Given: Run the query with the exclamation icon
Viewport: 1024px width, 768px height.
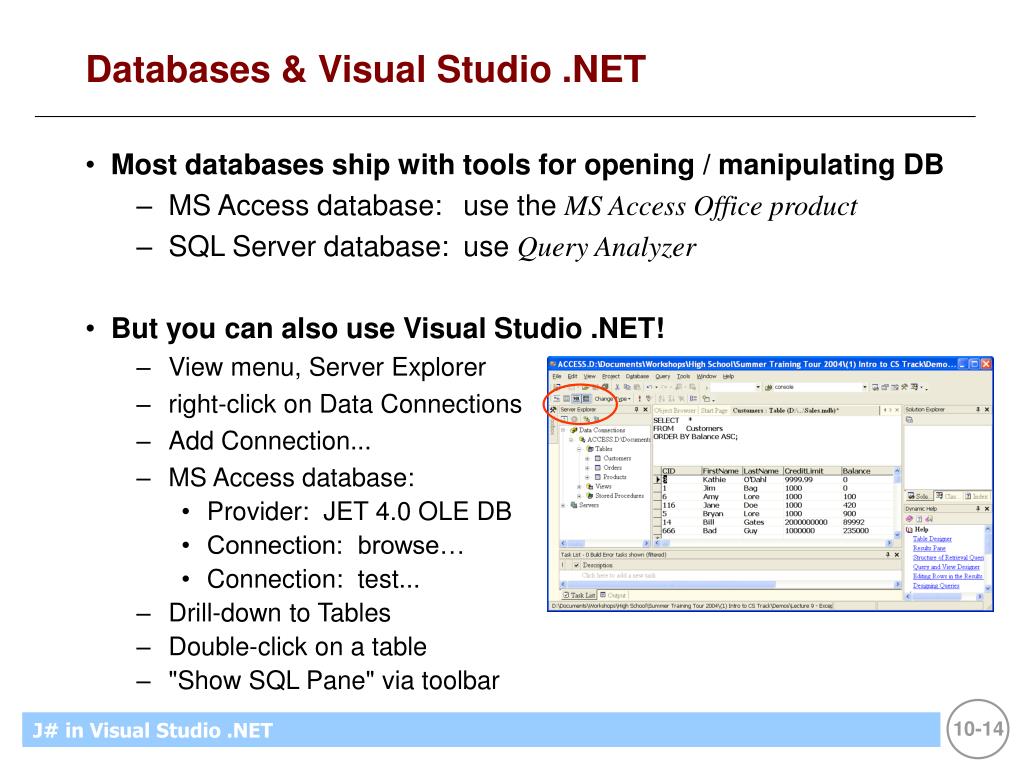Looking at the screenshot, I should click(x=639, y=398).
